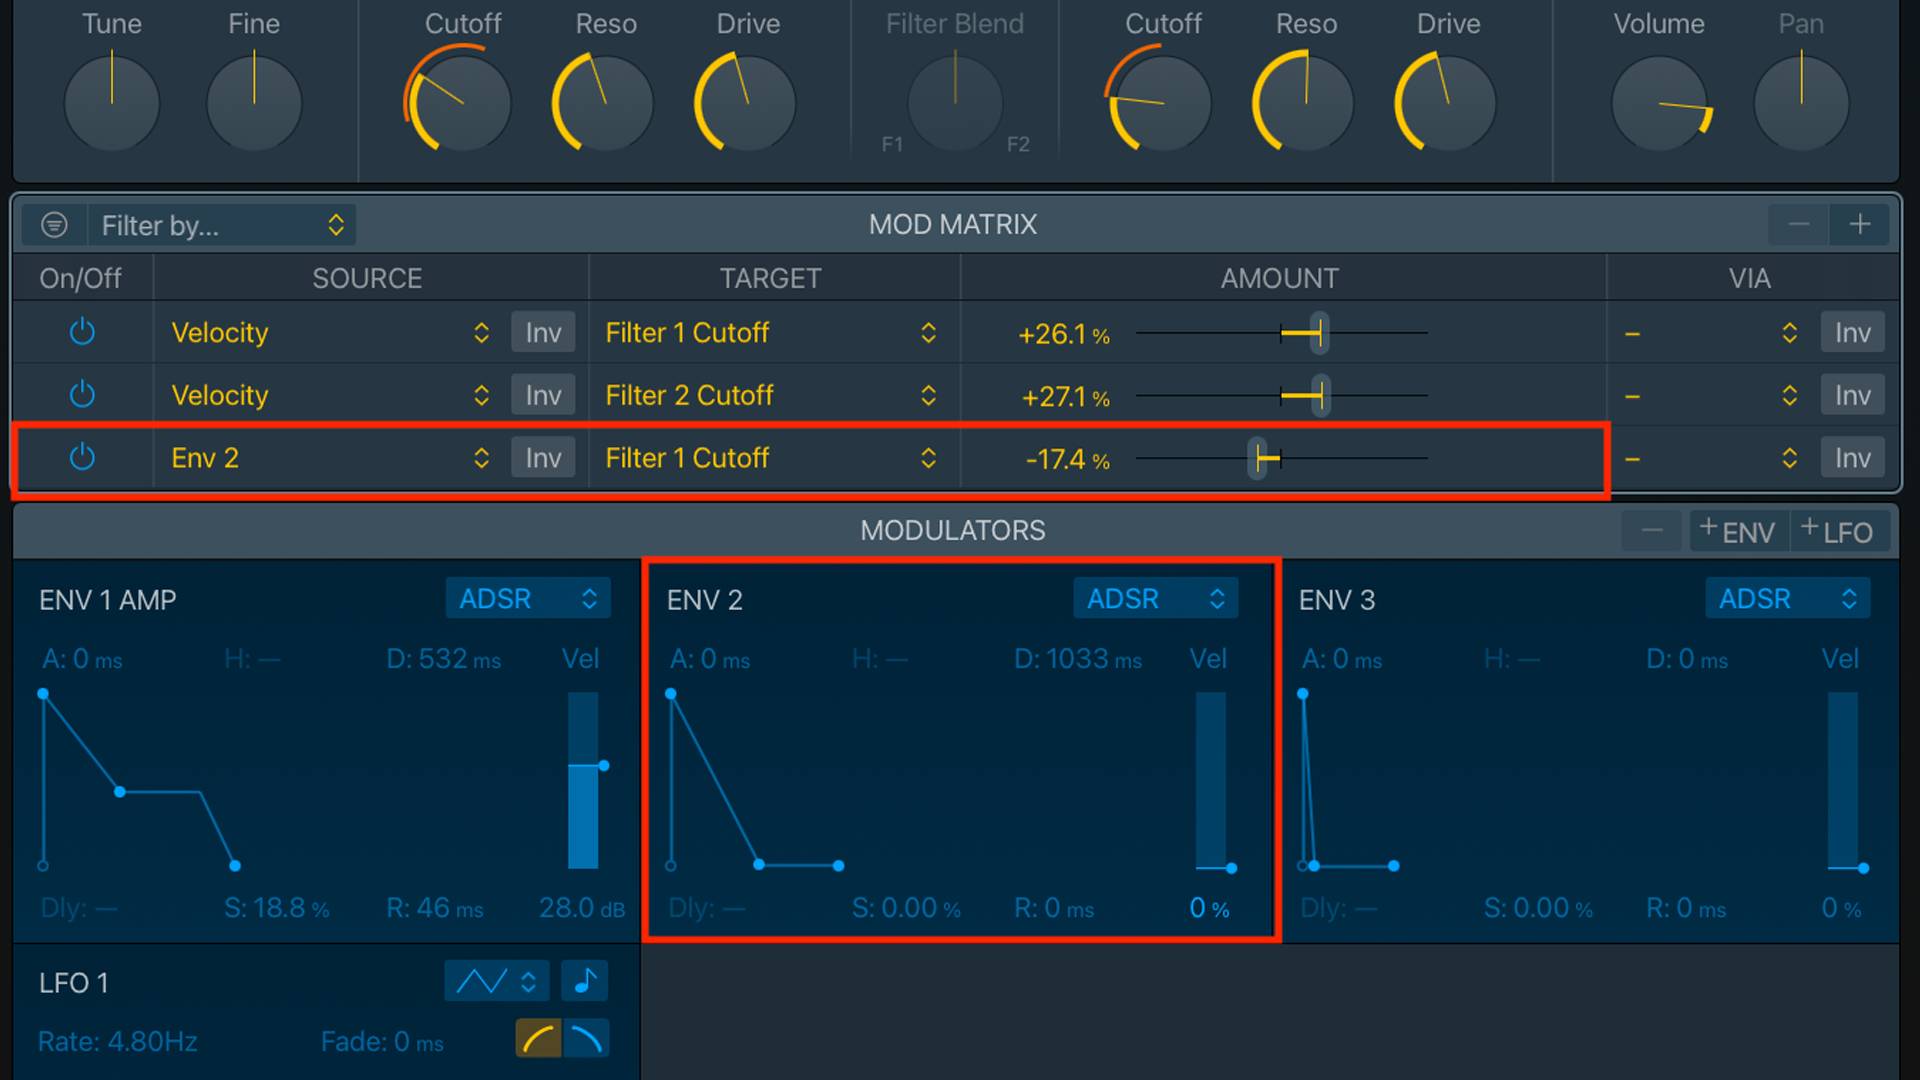The height and width of the screenshot is (1080, 1920).
Task: Open the Mod Matrix filter hamburger menu
Action: [53, 224]
